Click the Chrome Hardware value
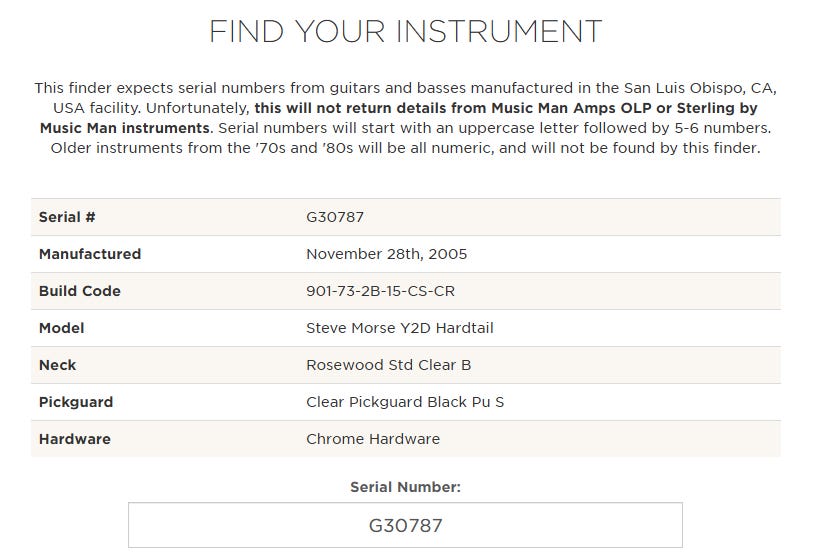Image resolution: width=822 pixels, height=556 pixels. tap(372, 439)
